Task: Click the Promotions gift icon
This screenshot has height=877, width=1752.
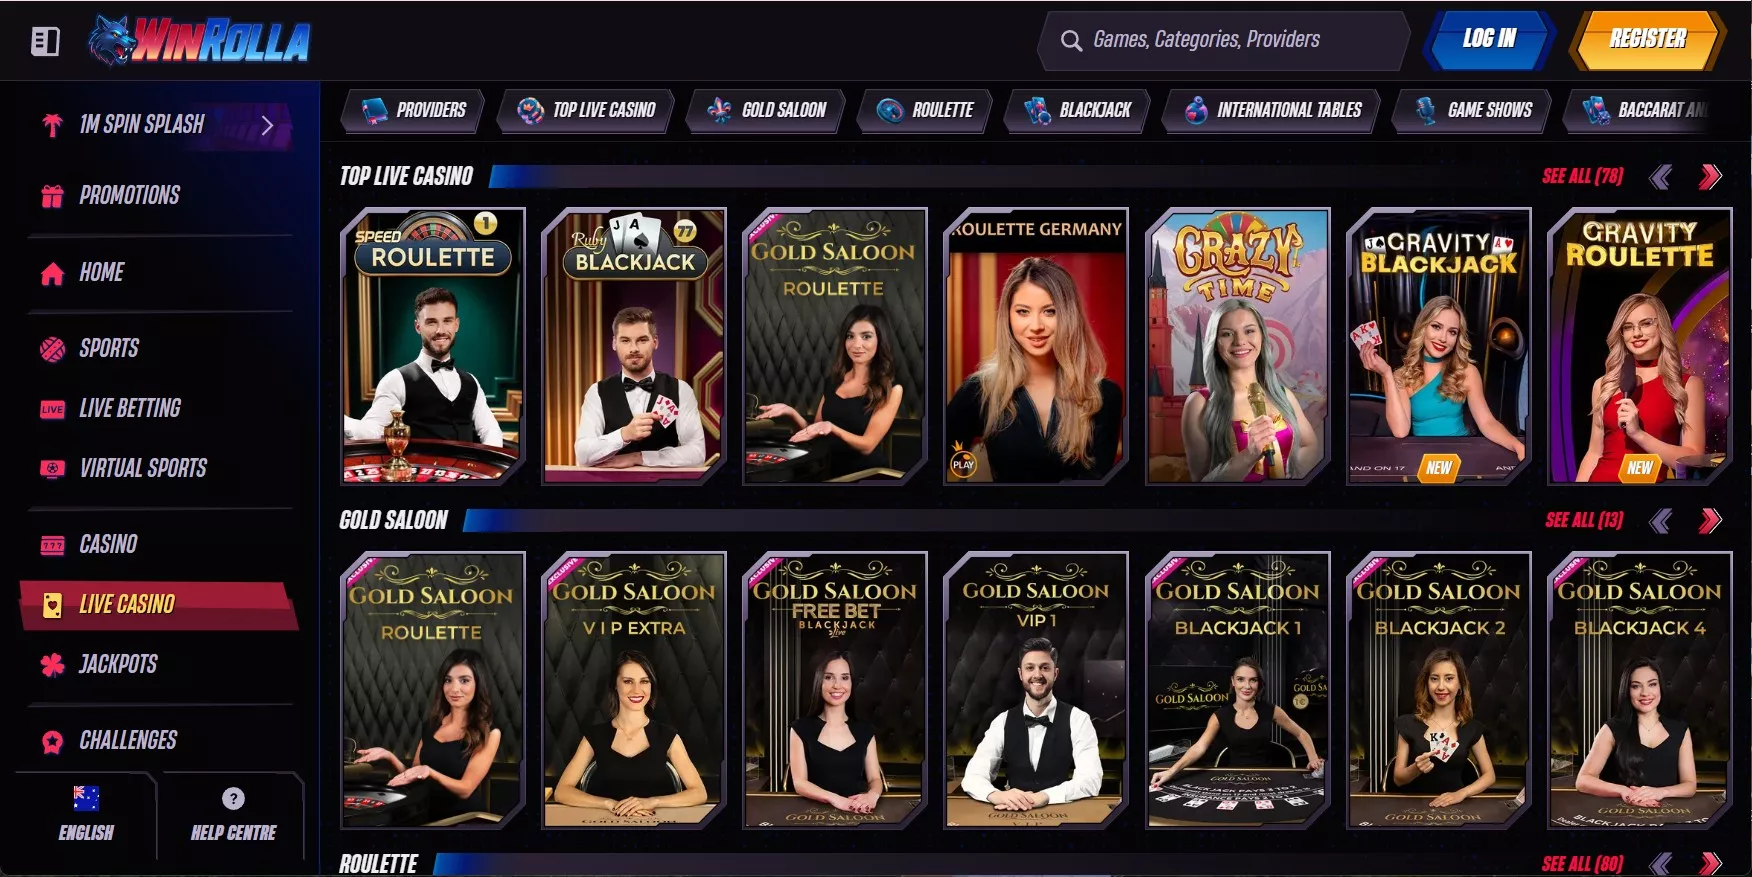Action: coord(52,195)
